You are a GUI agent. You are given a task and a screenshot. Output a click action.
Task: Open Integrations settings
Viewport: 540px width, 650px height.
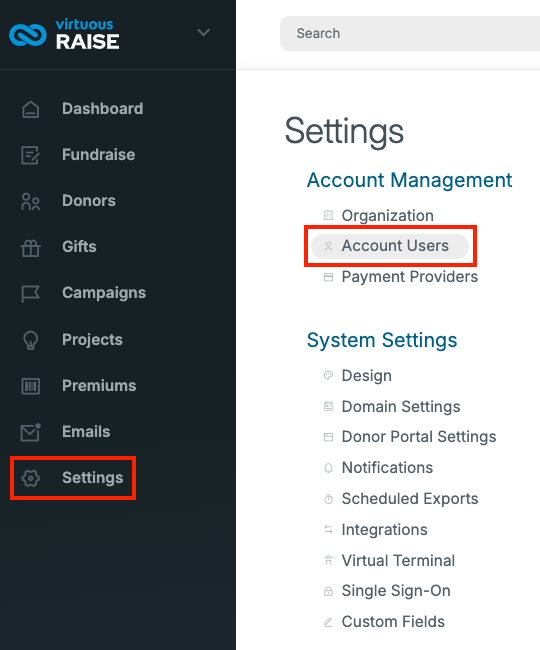point(385,530)
